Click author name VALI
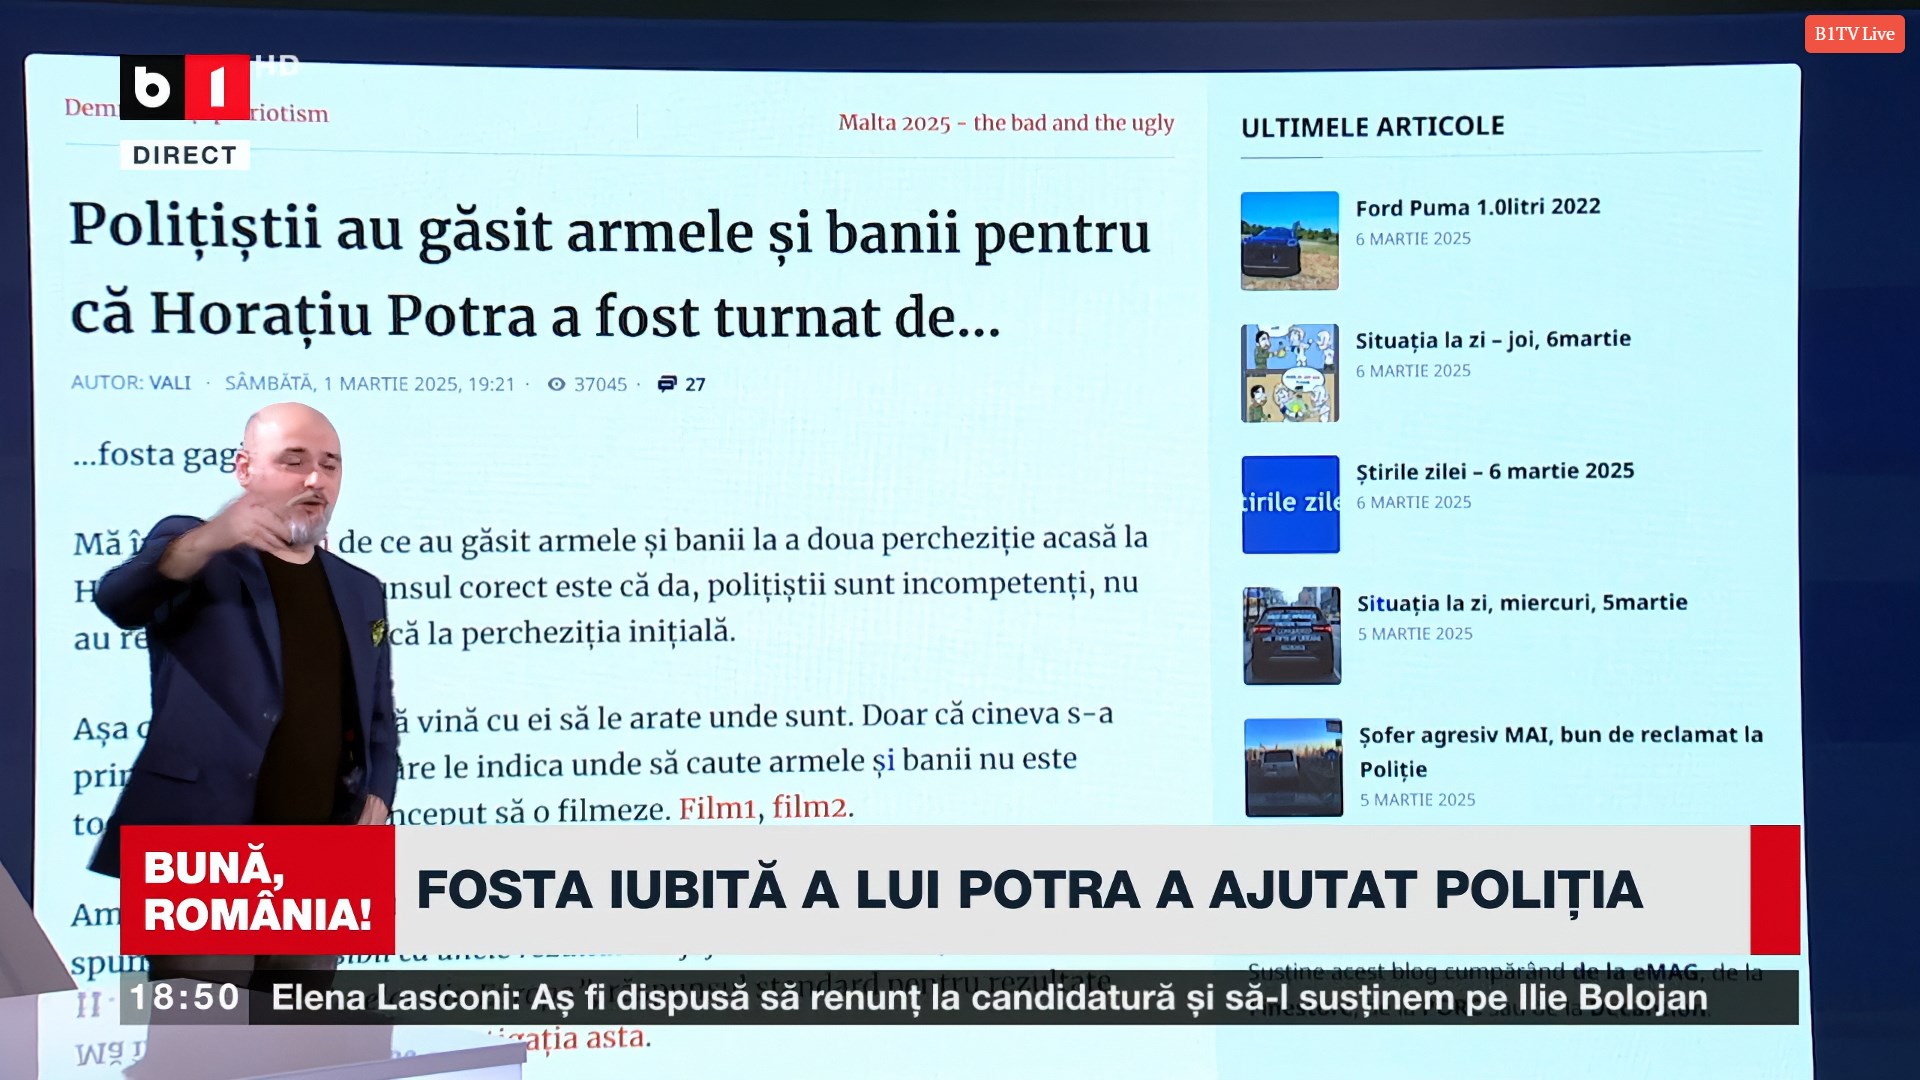Image resolution: width=1920 pixels, height=1080 pixels. (x=170, y=383)
